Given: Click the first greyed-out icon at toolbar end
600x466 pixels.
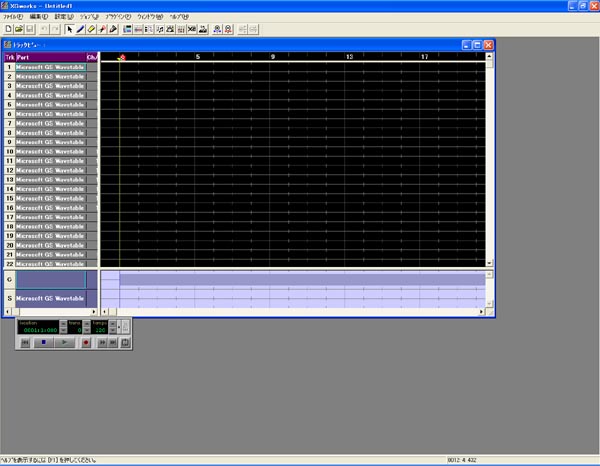Looking at the screenshot, I should [x=242, y=29].
